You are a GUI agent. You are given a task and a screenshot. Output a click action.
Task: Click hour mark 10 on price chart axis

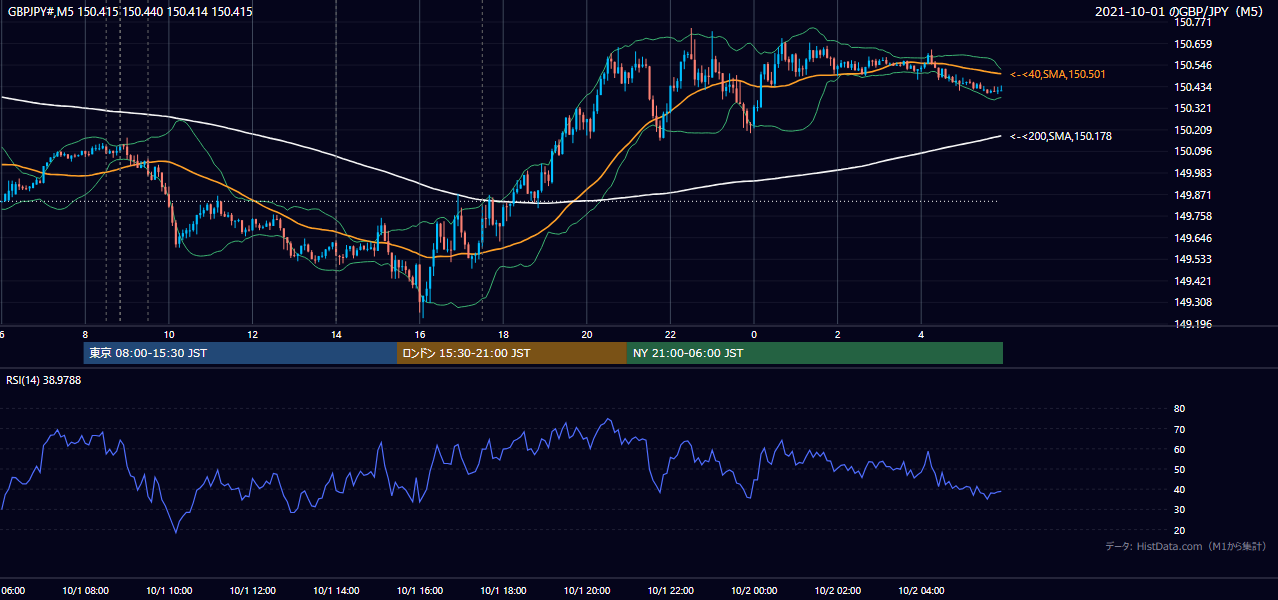[x=169, y=334]
